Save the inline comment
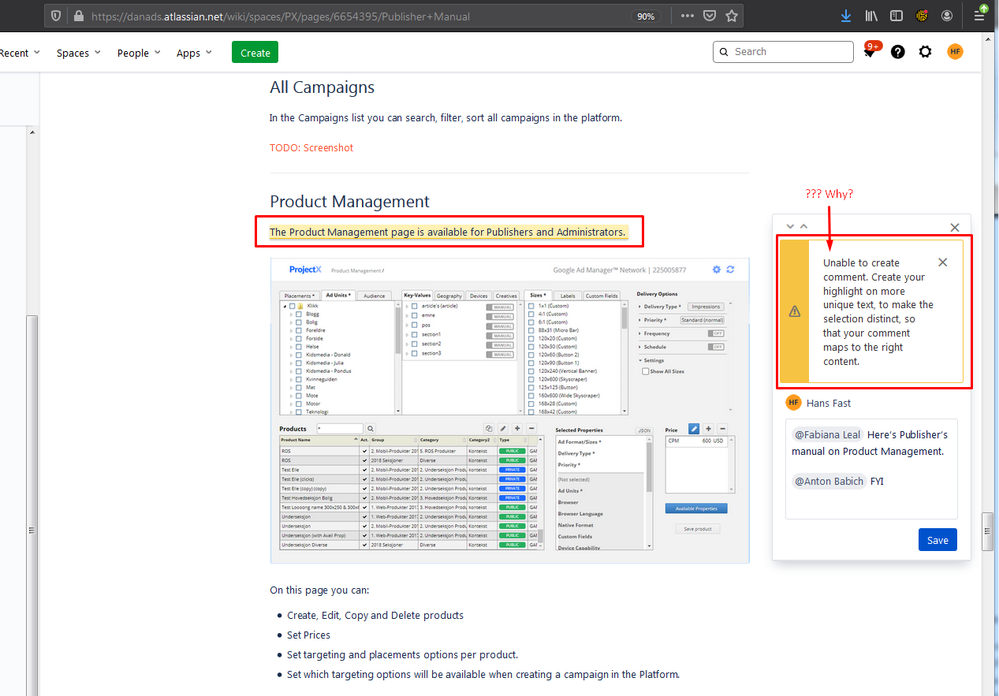This screenshot has width=999, height=696. pyautogui.click(x=937, y=540)
